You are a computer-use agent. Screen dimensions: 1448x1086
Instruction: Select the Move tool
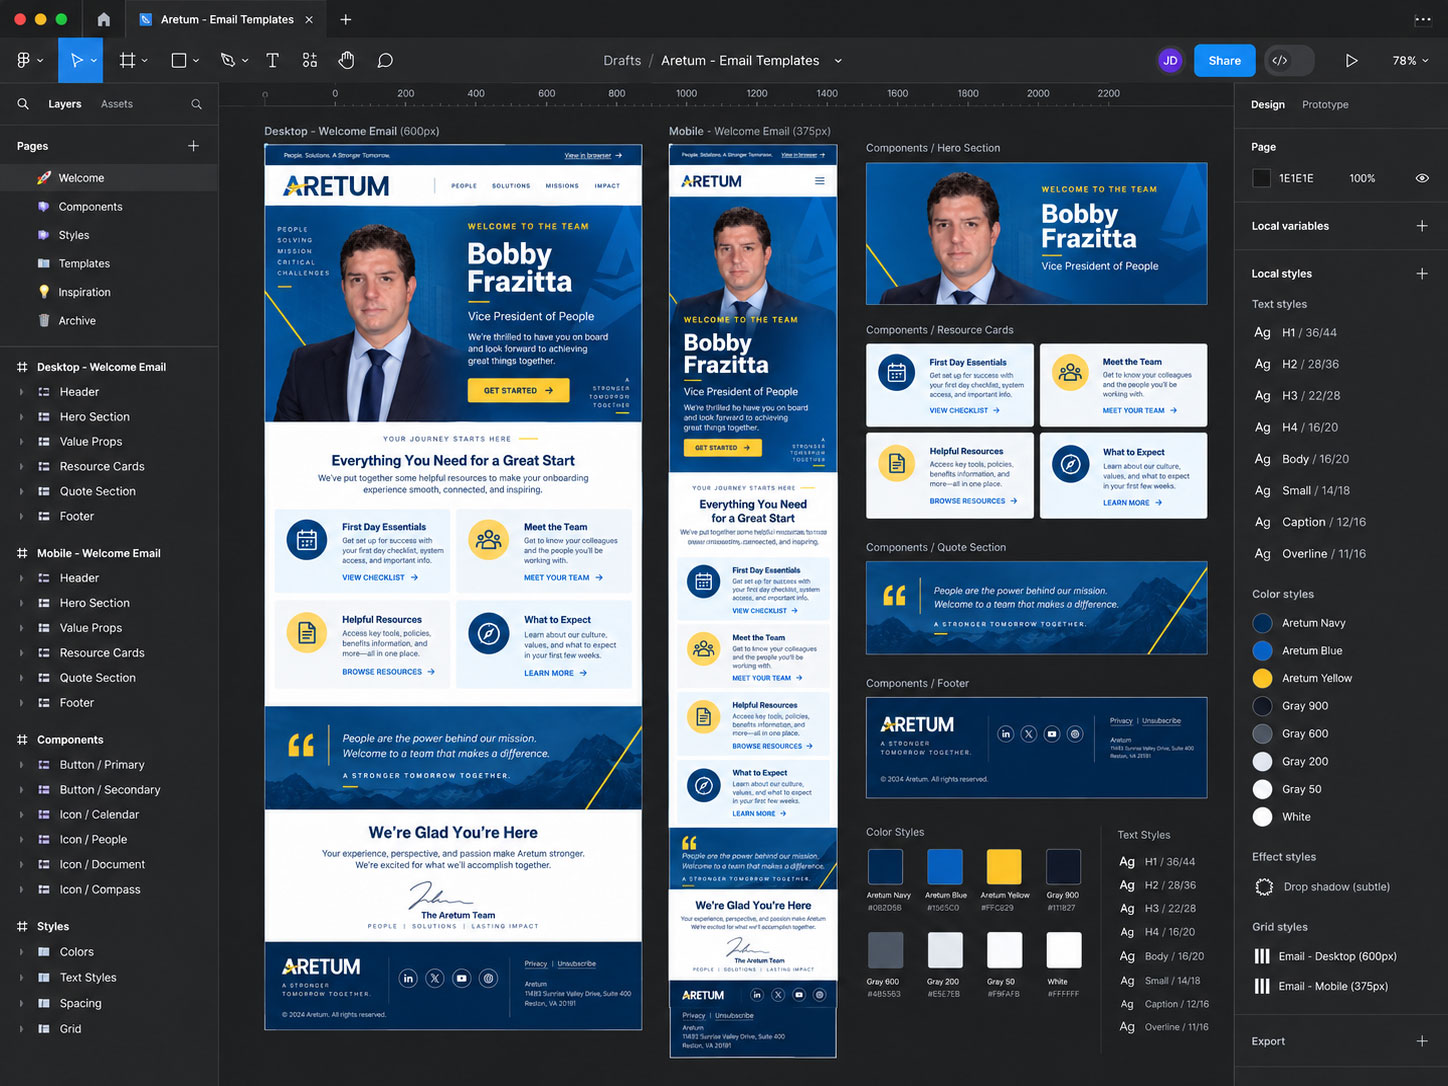tap(76, 60)
